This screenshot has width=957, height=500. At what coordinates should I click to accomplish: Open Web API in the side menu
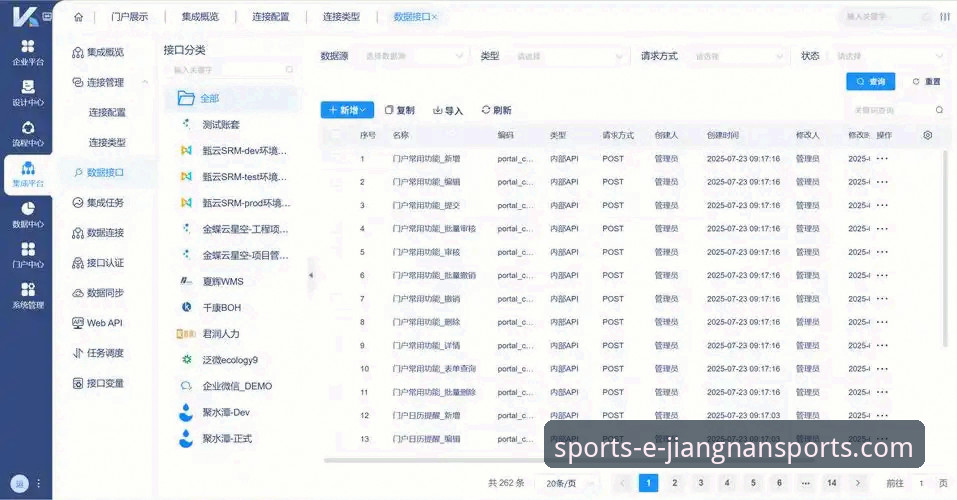[x=98, y=323]
